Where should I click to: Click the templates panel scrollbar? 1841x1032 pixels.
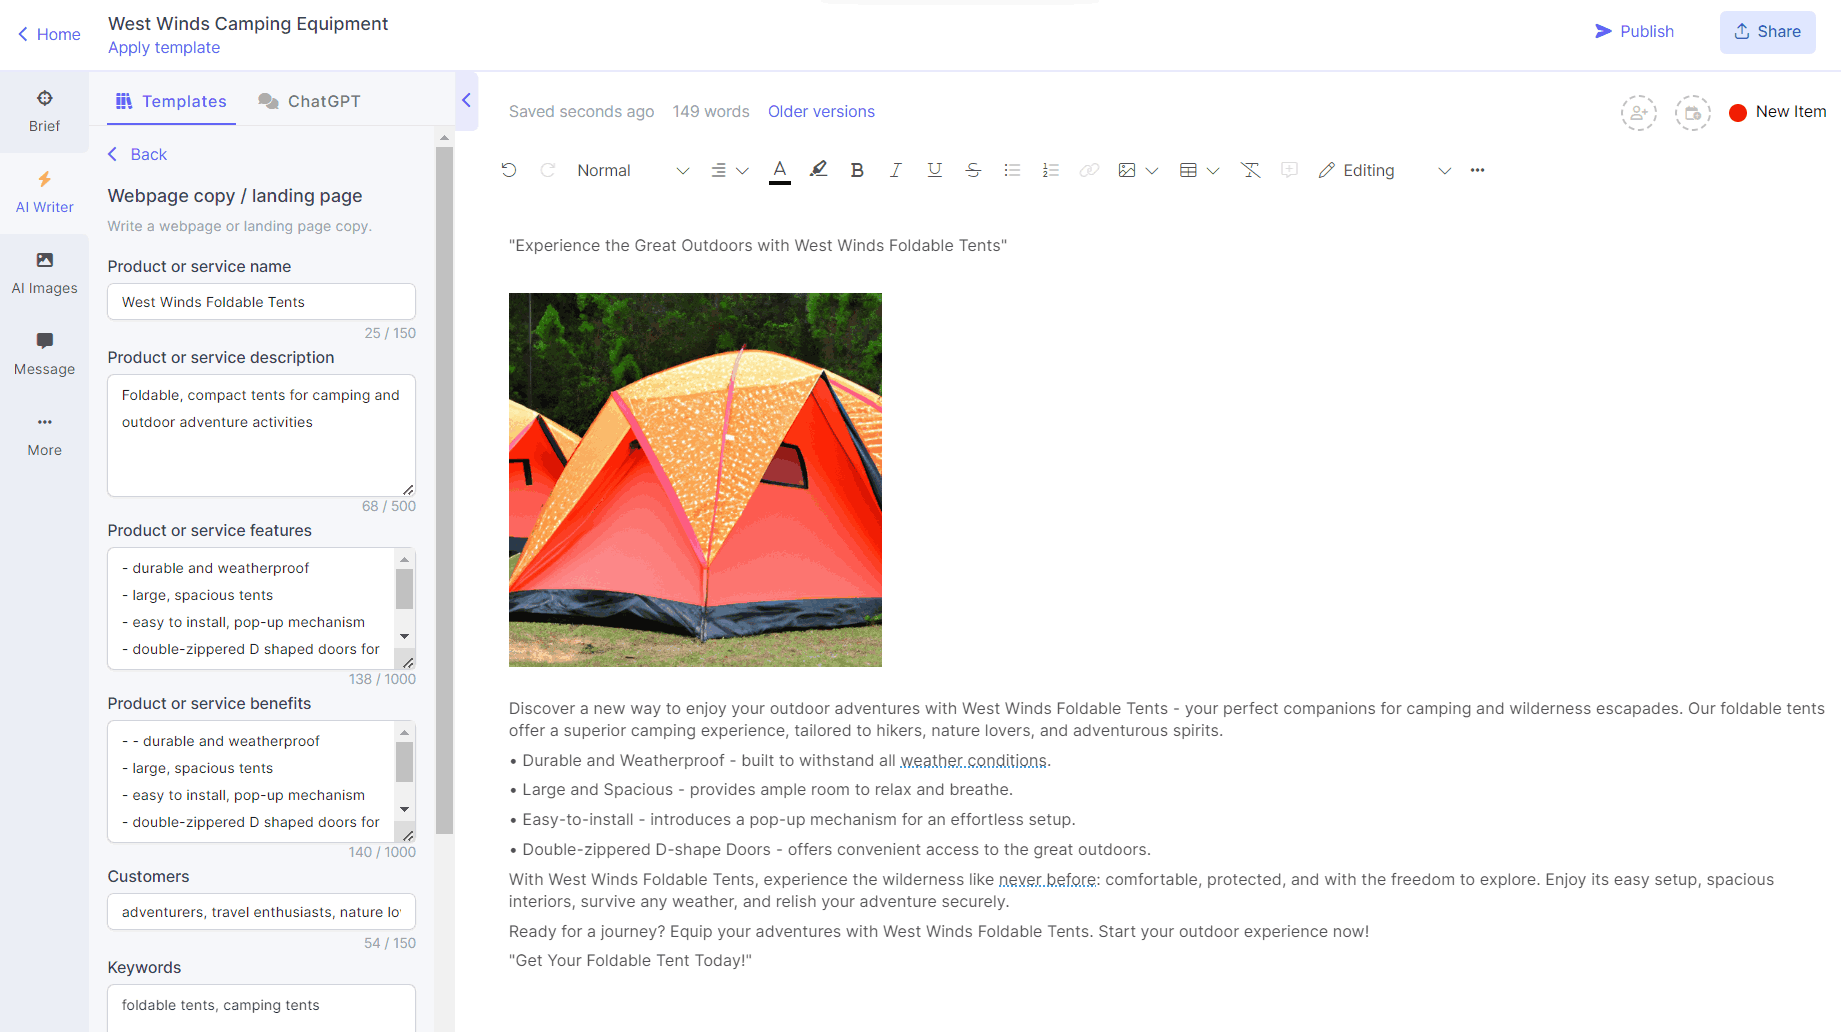coord(444,490)
